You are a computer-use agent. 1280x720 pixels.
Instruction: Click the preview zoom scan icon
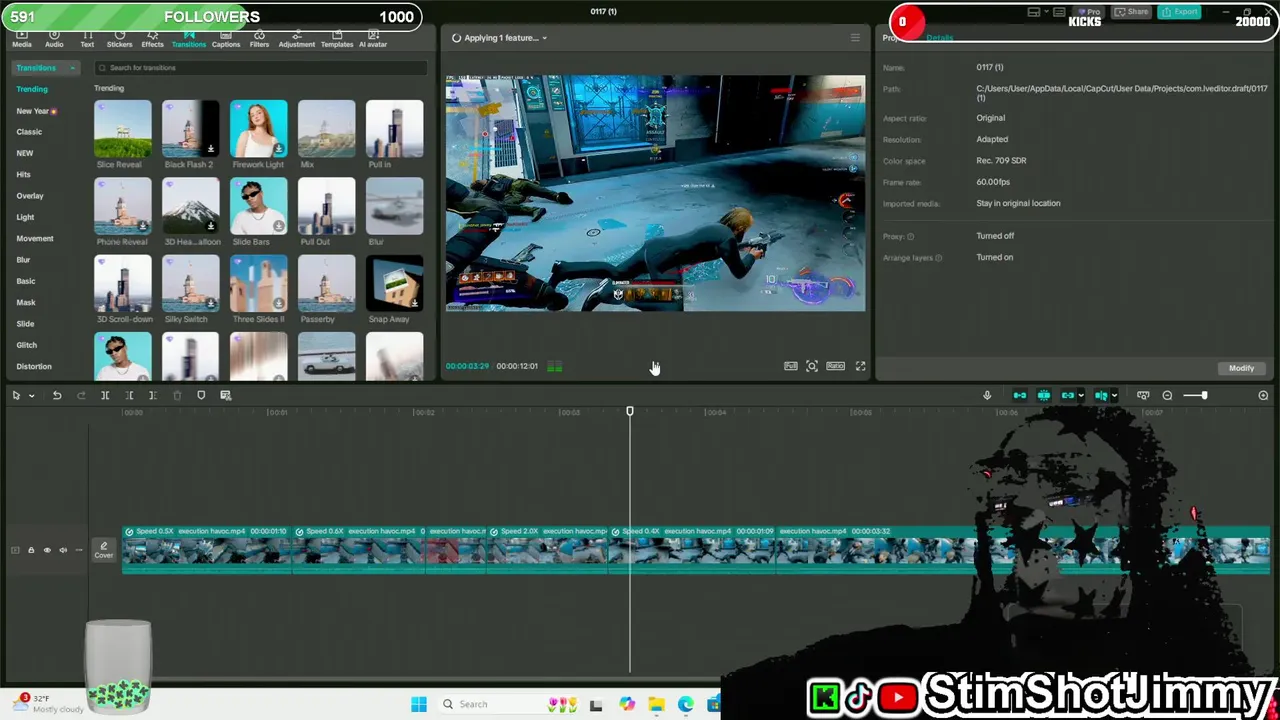[812, 366]
